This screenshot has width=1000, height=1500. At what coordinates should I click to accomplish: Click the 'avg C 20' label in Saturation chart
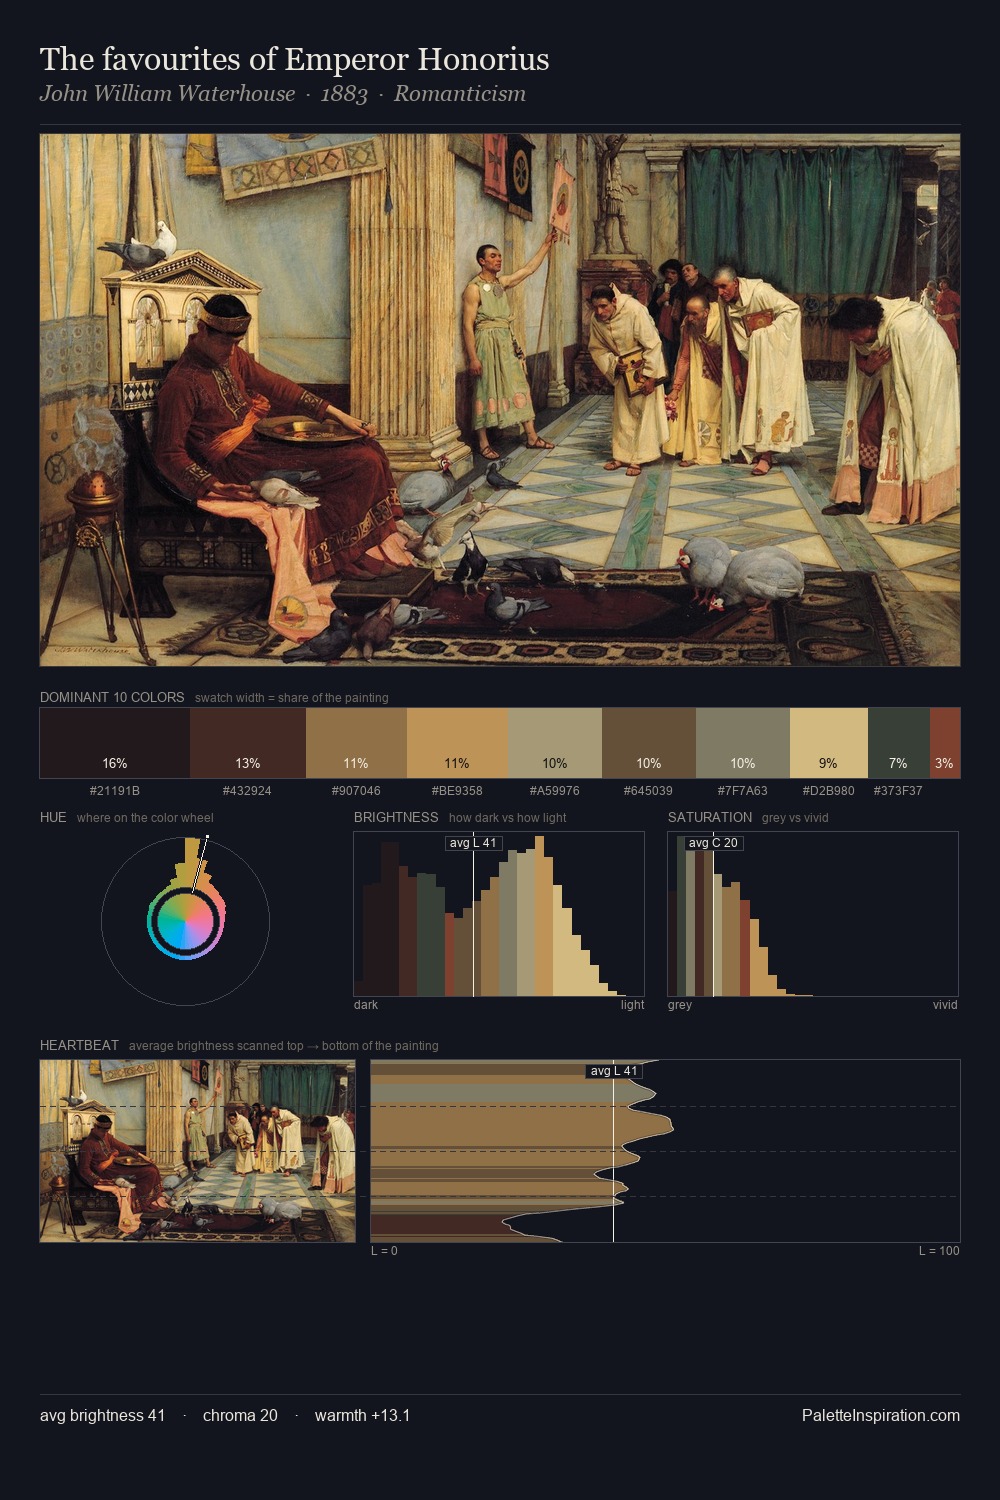click(713, 843)
